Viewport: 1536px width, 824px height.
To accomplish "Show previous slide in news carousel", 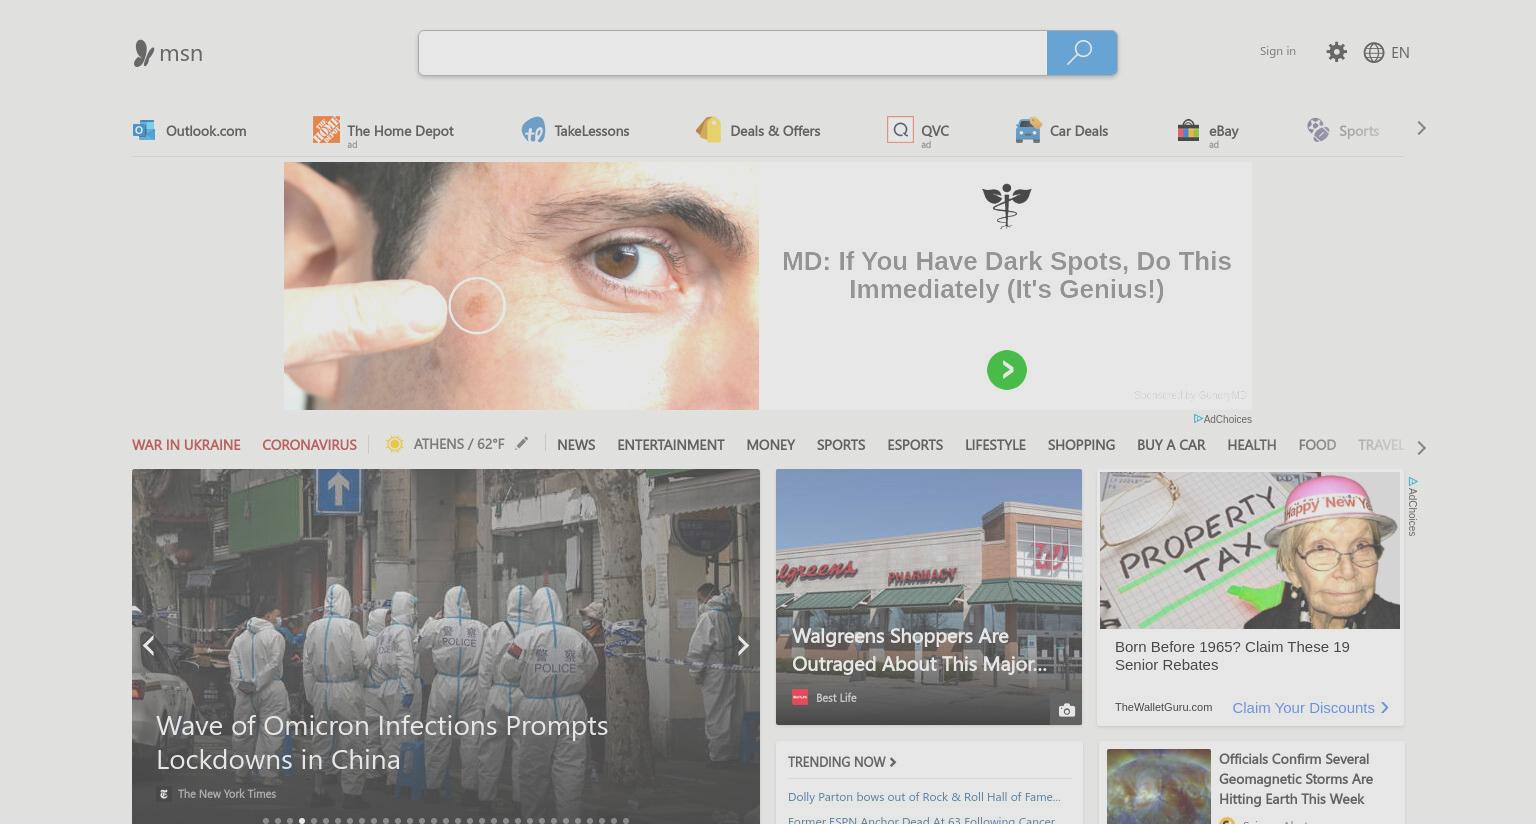I will tap(149, 645).
